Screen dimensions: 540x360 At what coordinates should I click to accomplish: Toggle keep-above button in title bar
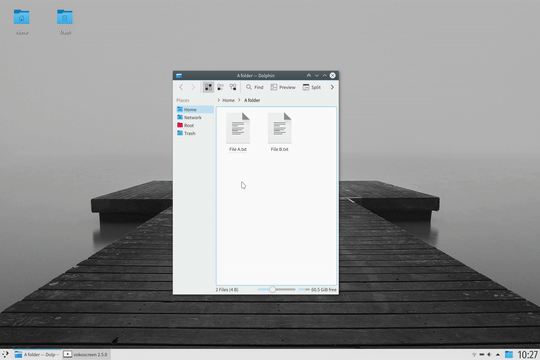(309, 75)
